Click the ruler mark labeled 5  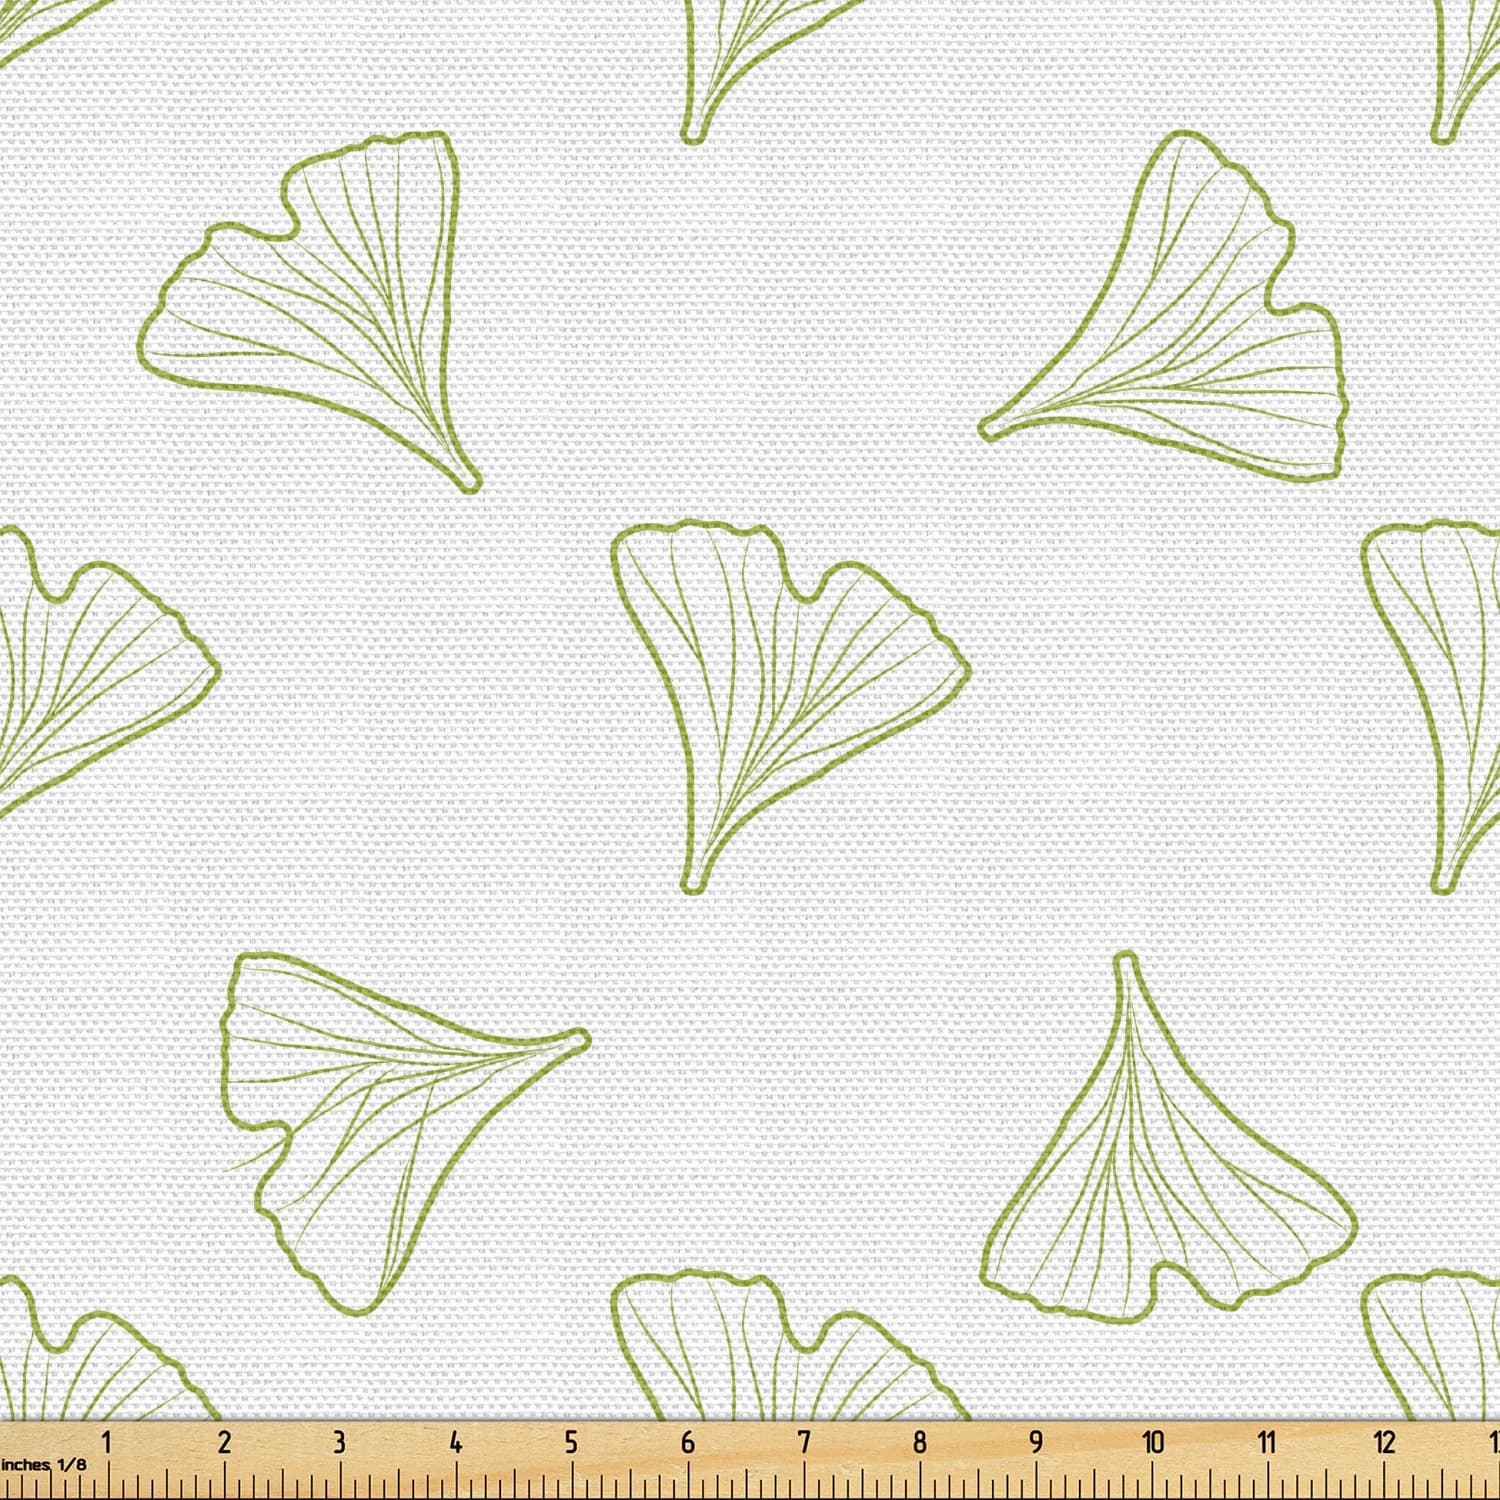coord(571,1442)
